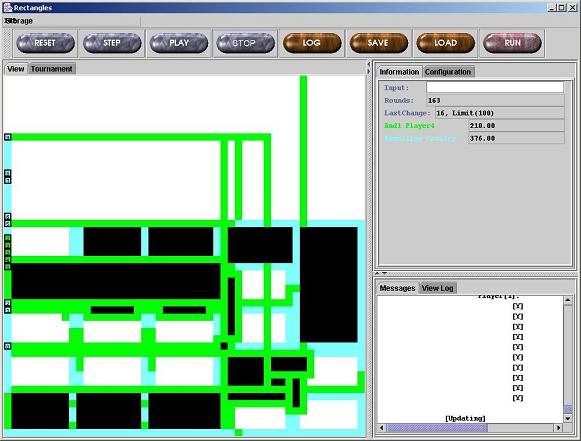Screen dimensions: 581x441
Task: Select the Information tab
Action: tap(399, 72)
